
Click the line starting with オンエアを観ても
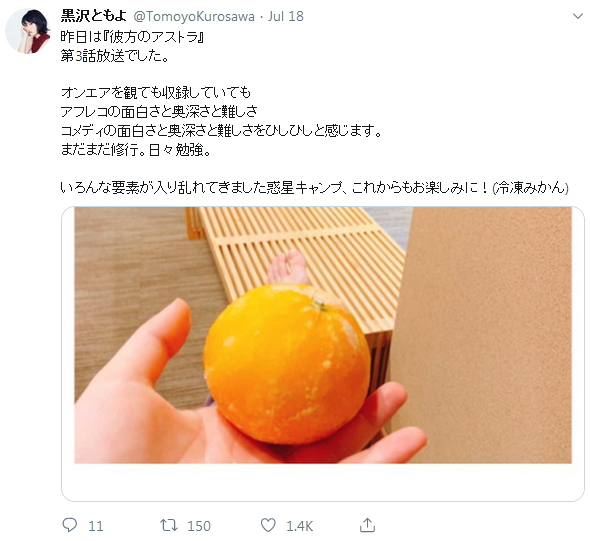[x=155, y=93]
